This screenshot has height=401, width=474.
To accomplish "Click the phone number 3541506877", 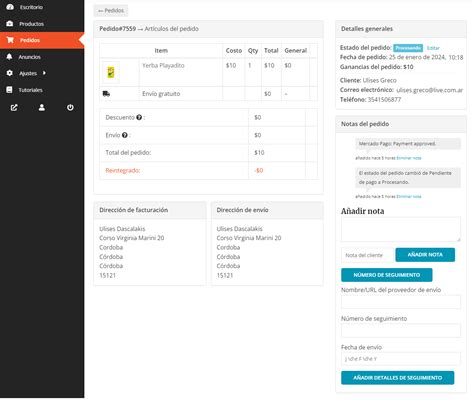I will [385, 100].
